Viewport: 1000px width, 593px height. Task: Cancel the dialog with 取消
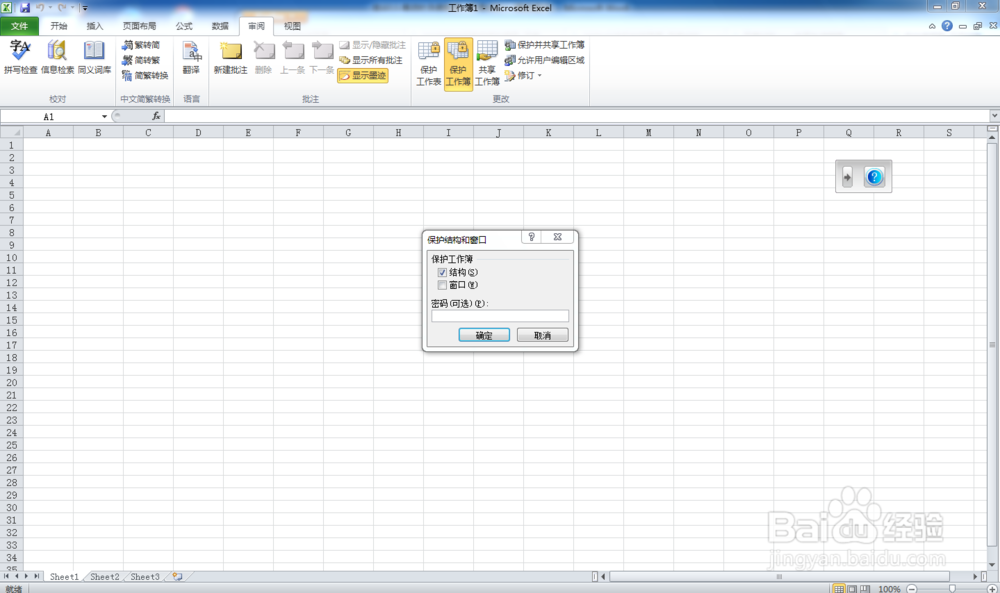point(542,335)
